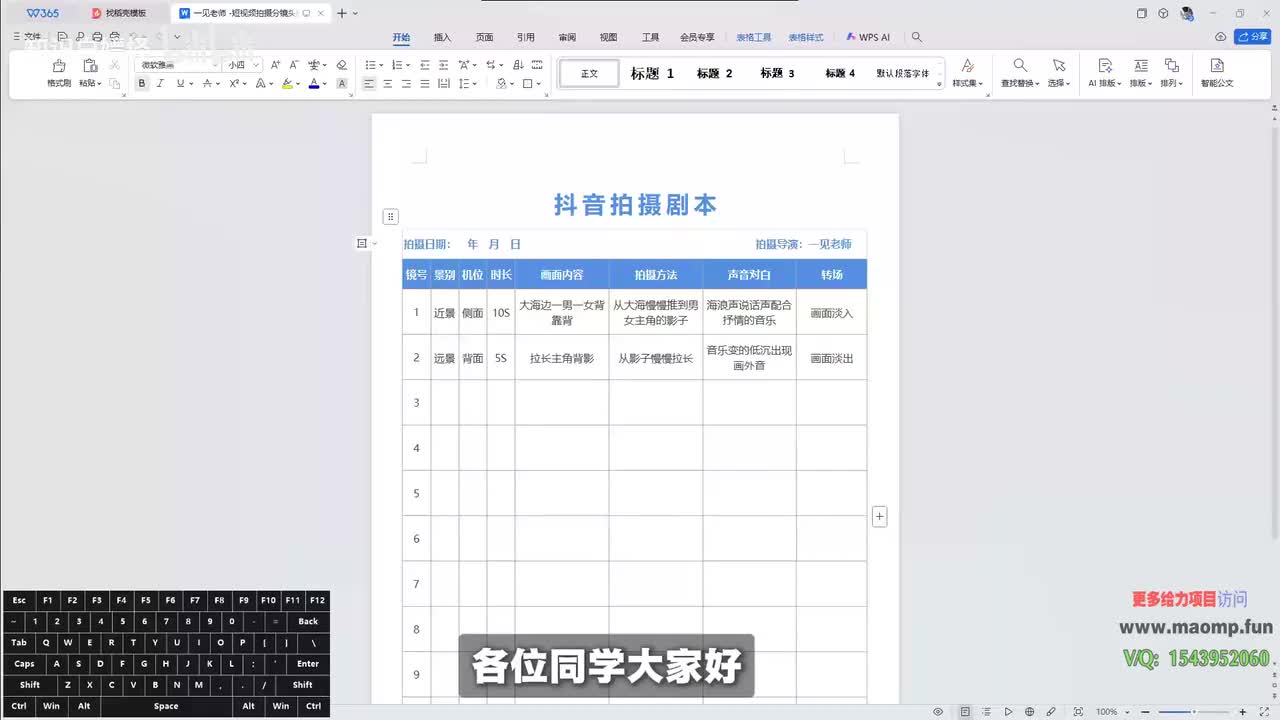Apply the 标题 3 heading style

(x=777, y=73)
